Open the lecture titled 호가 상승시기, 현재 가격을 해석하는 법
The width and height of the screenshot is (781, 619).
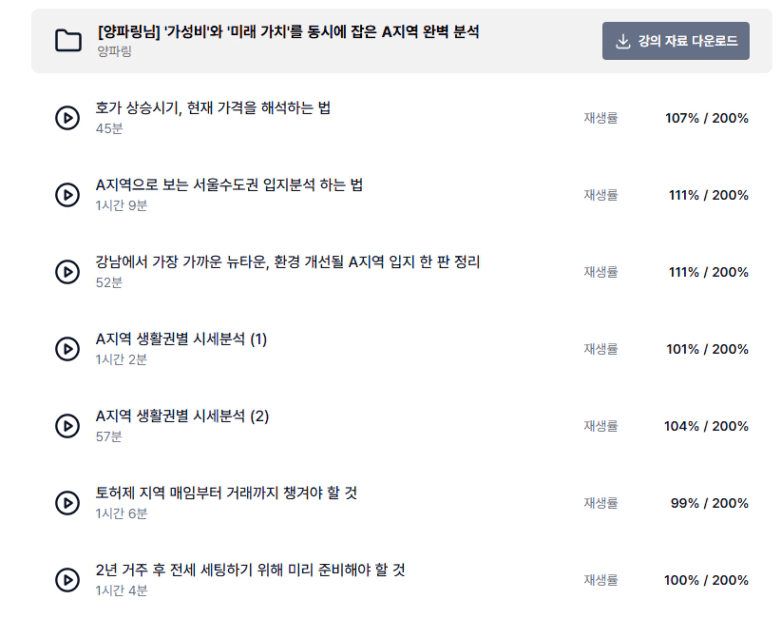click(x=213, y=108)
